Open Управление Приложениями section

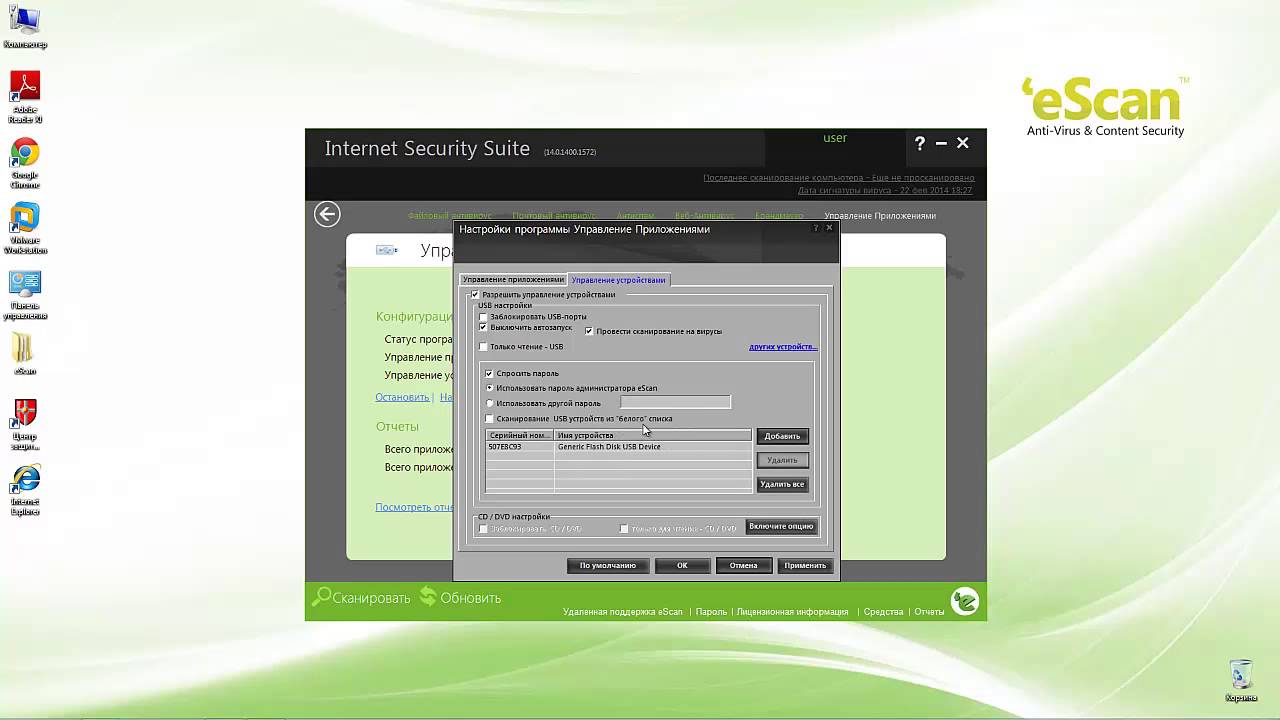point(880,216)
